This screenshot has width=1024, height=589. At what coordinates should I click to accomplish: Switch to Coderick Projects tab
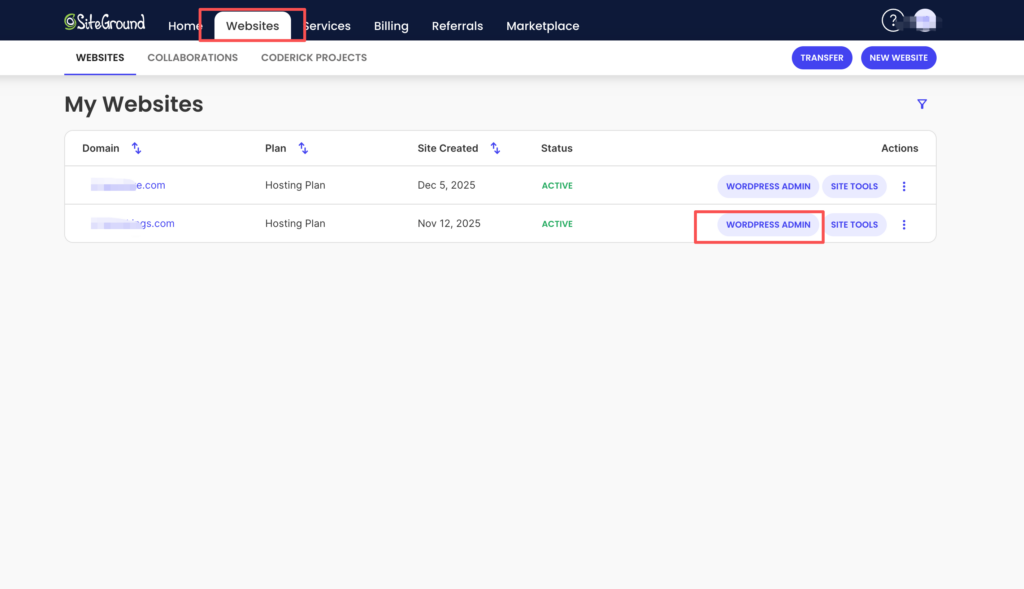314,58
